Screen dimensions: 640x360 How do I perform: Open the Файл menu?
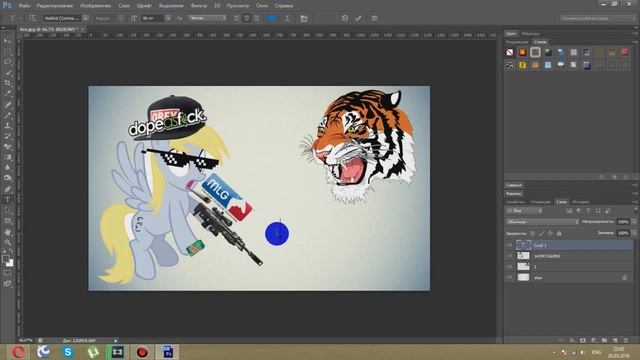[24, 6]
